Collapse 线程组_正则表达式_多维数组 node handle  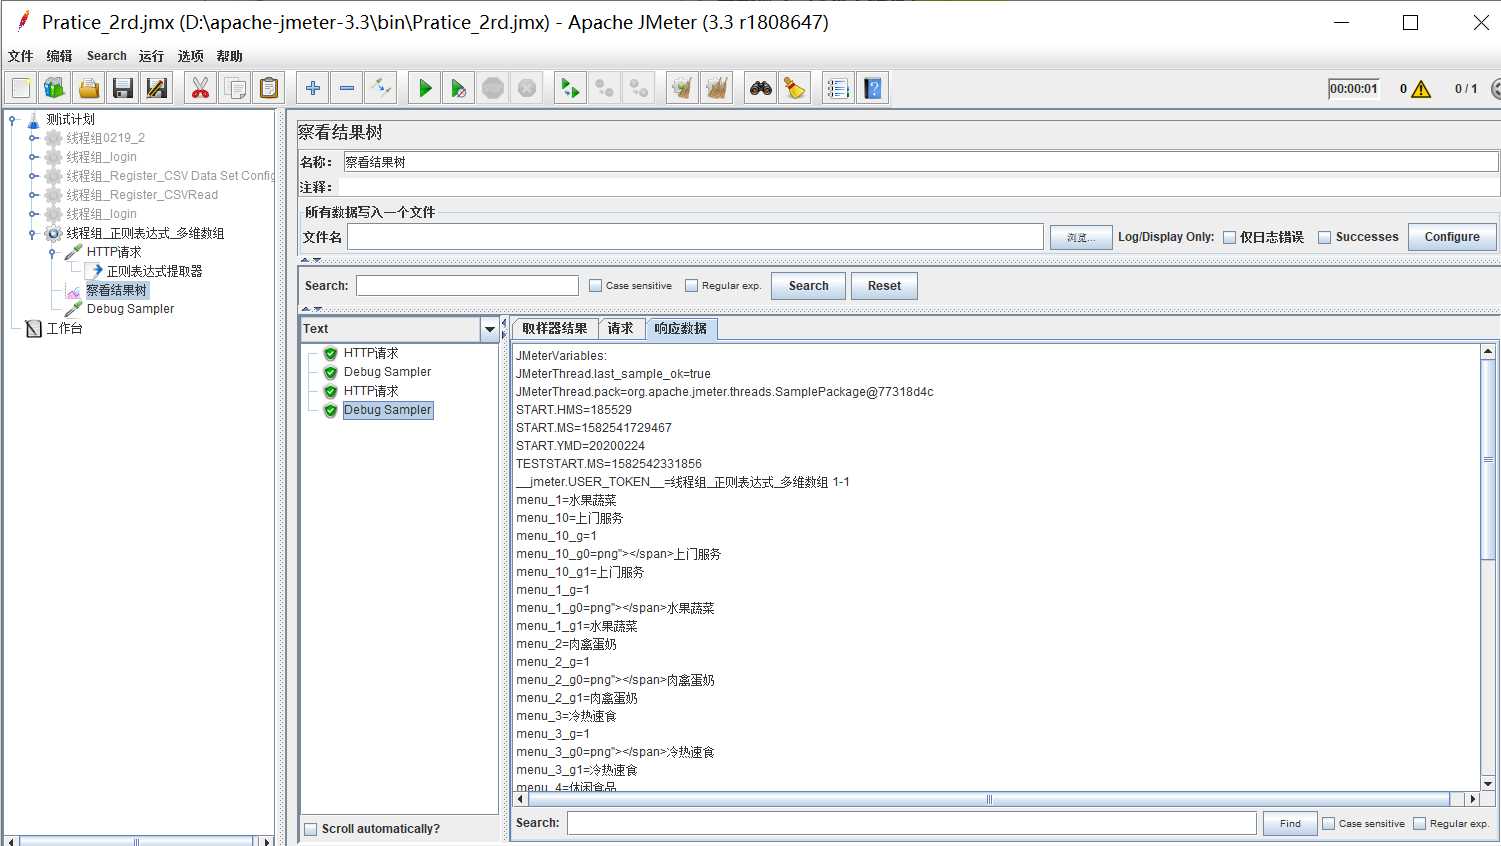click(x=33, y=233)
